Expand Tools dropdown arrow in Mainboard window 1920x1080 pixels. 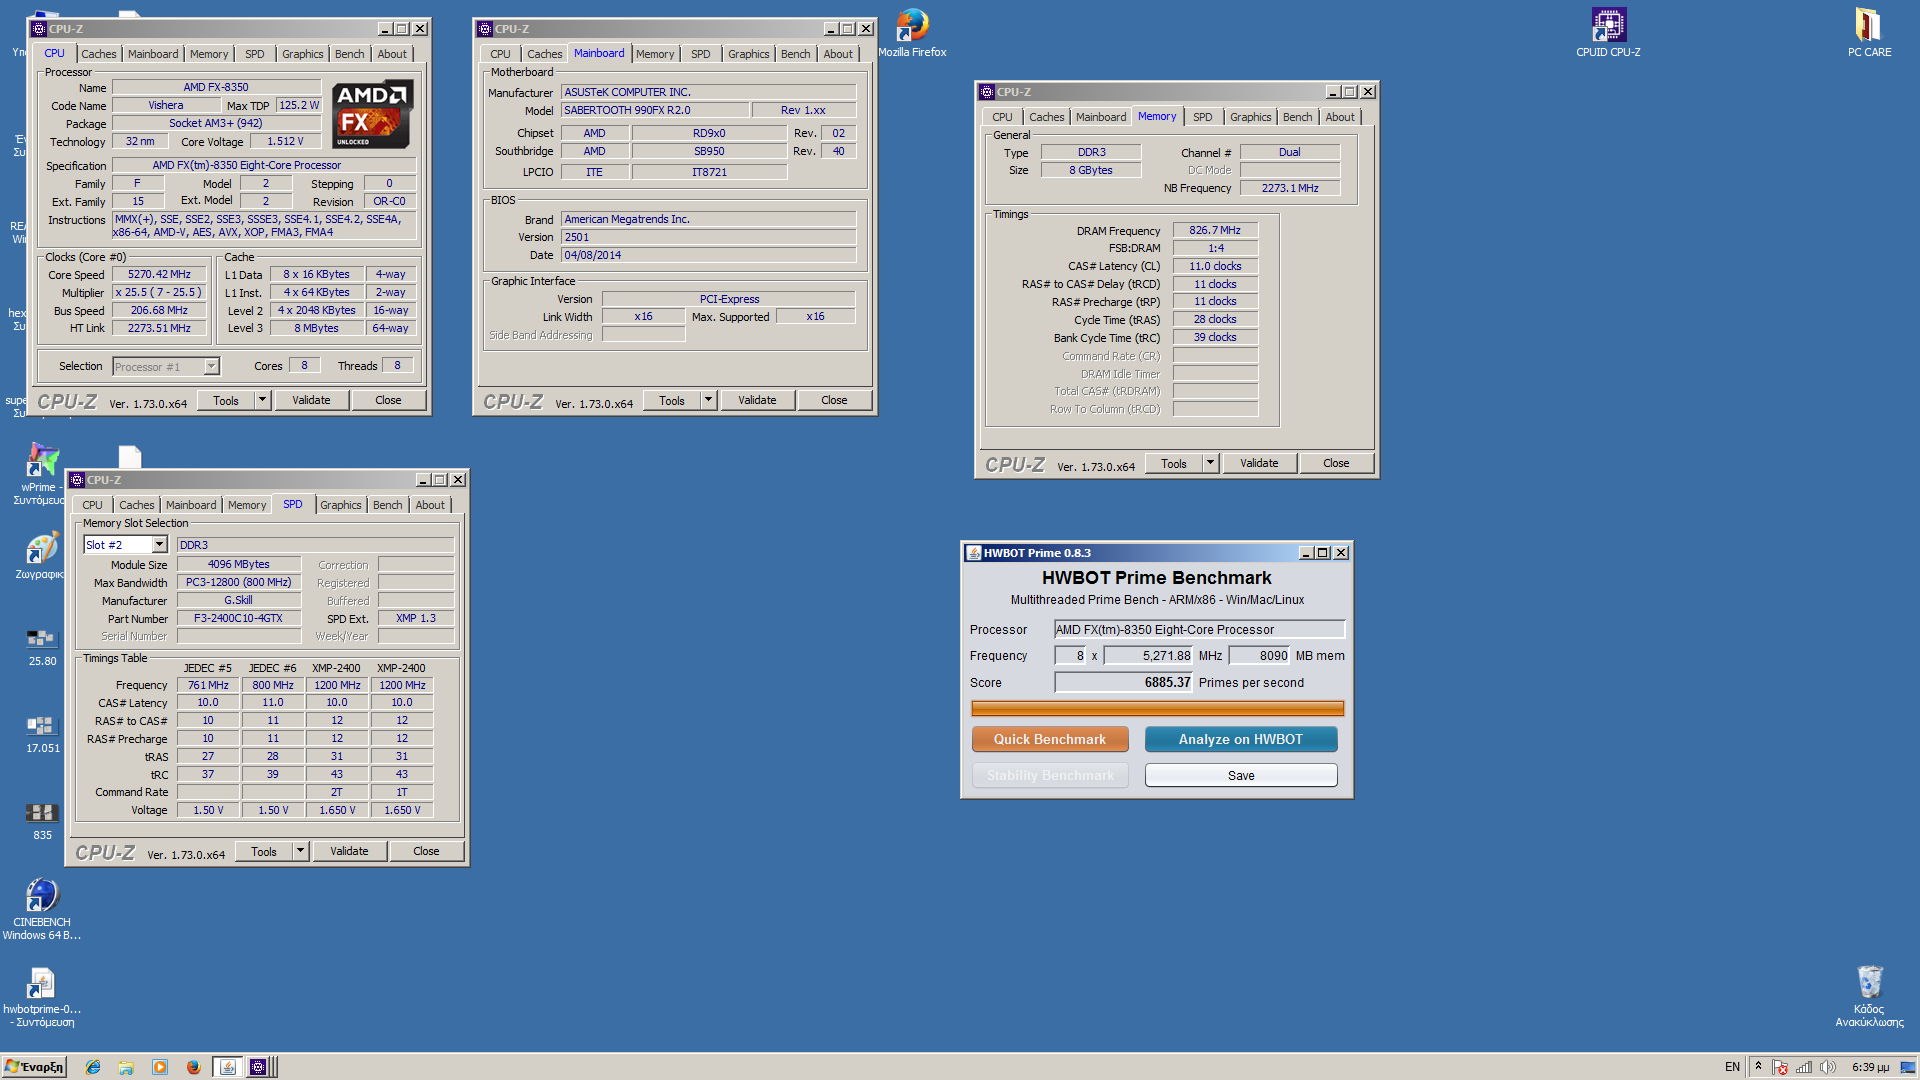click(x=708, y=400)
